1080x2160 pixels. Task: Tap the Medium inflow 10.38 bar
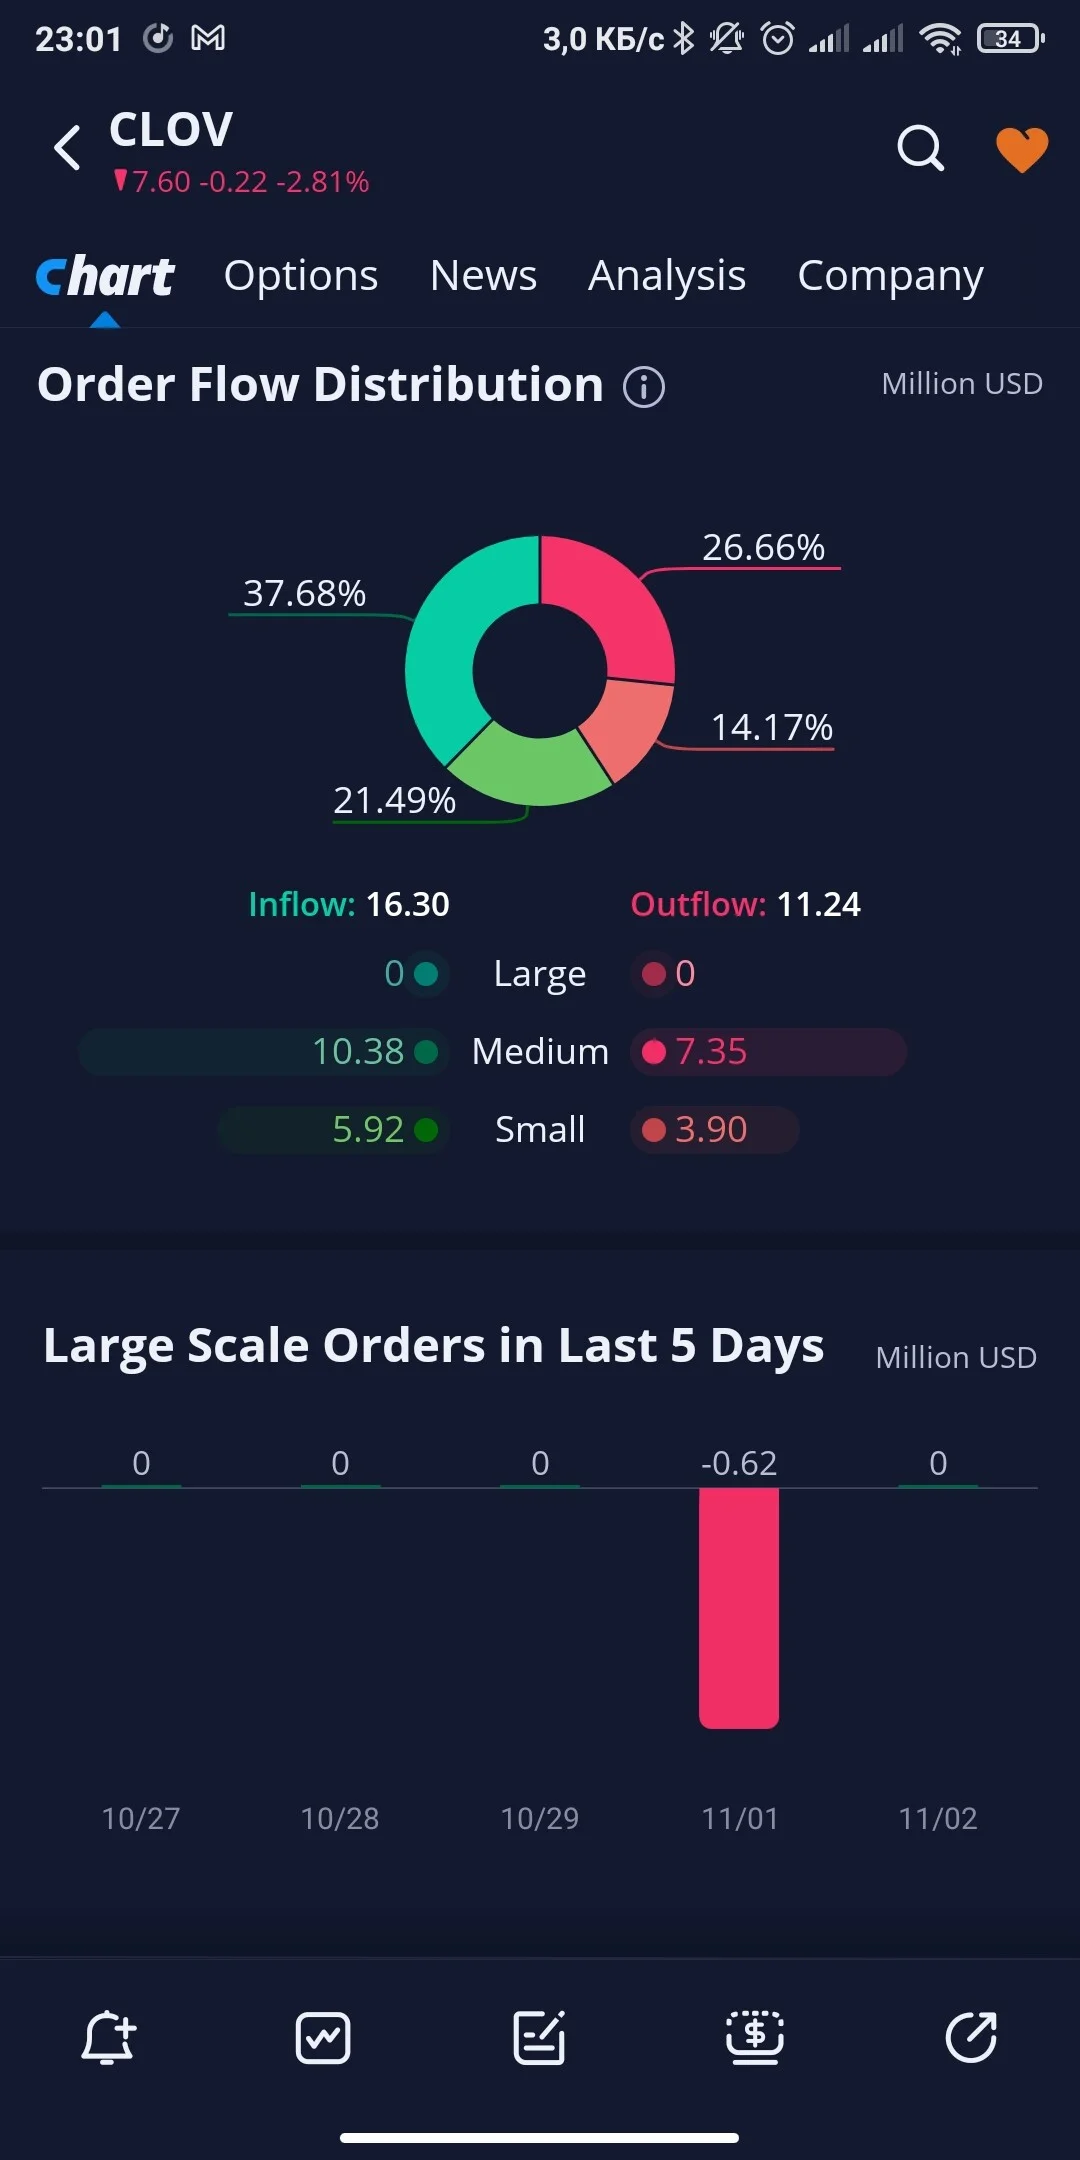point(262,1052)
